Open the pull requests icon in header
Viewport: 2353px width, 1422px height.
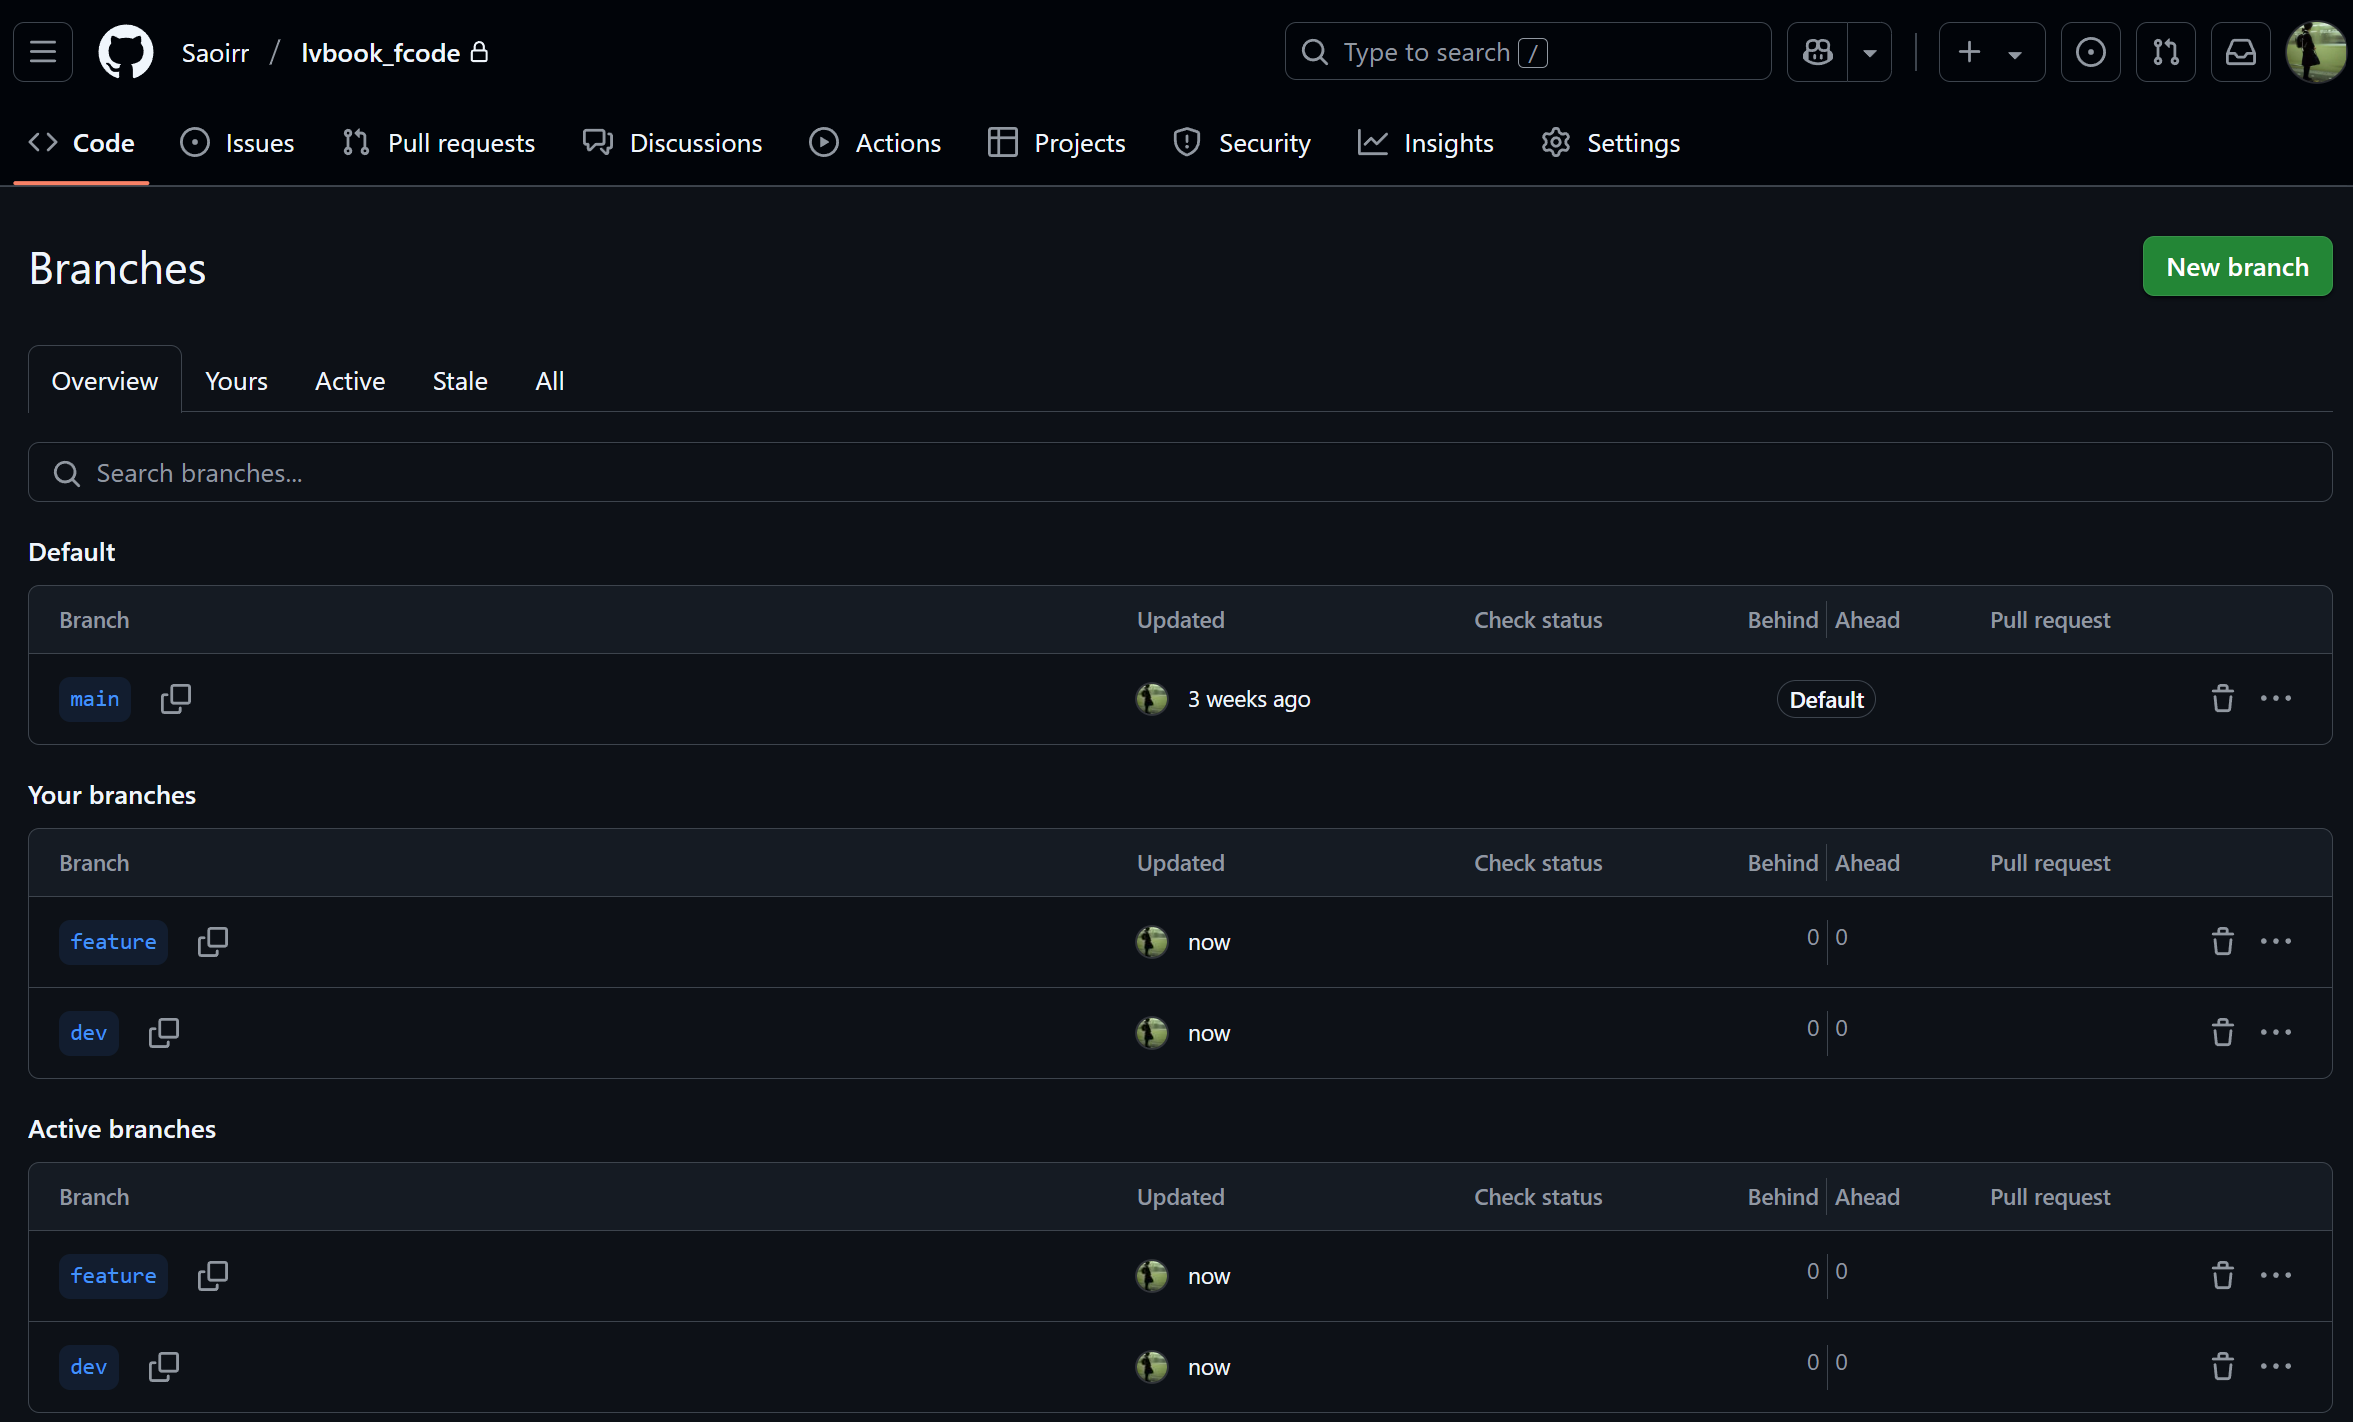2165,52
